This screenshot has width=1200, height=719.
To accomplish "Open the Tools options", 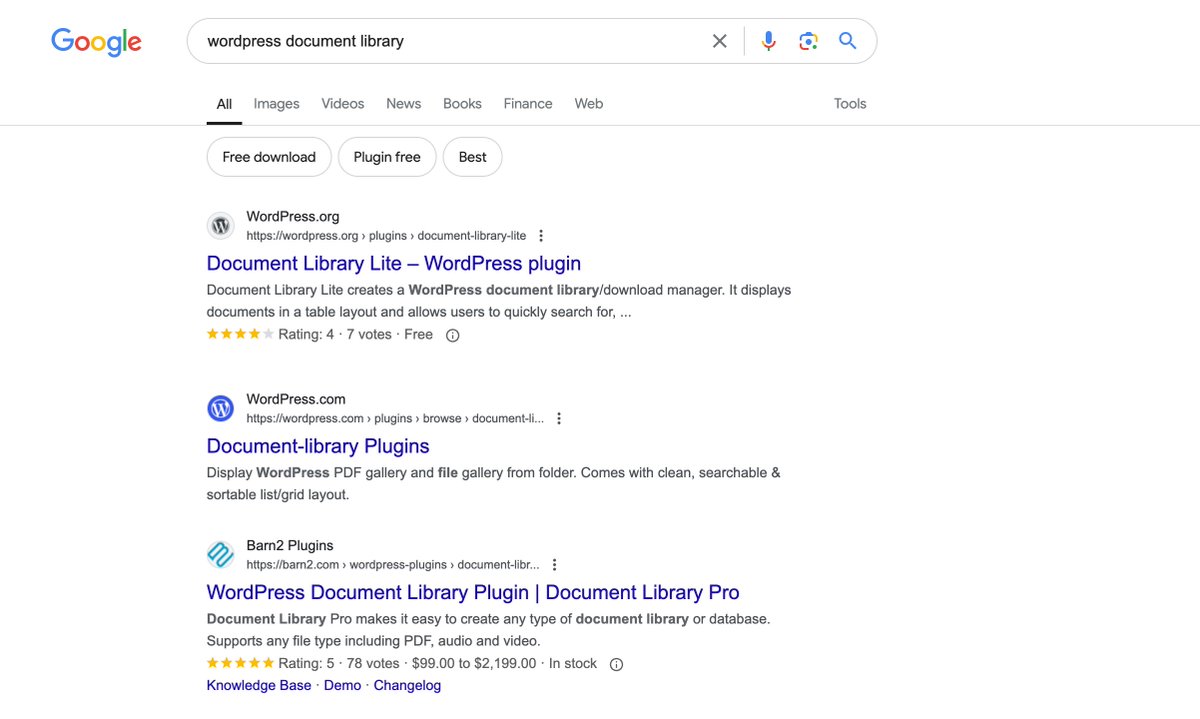I will 850,103.
